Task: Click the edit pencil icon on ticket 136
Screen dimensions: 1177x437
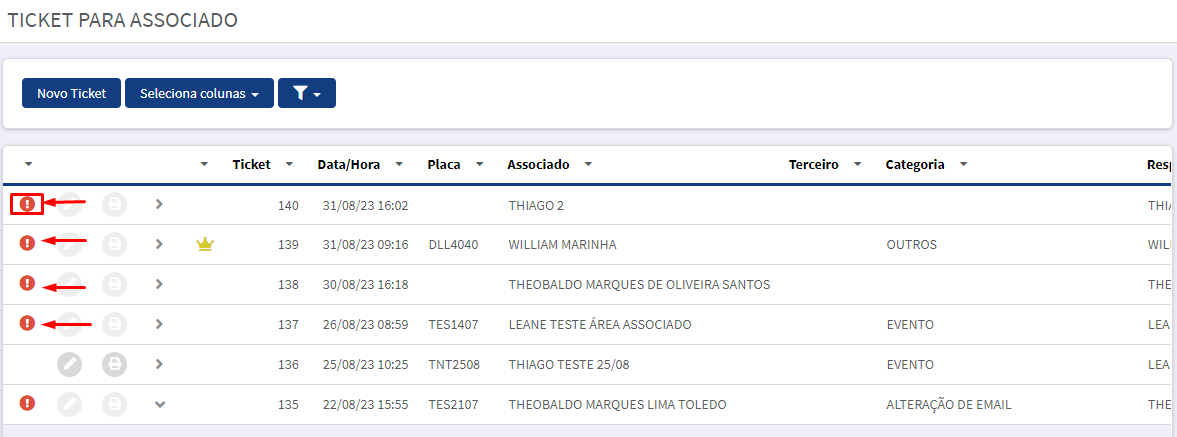Action: click(x=69, y=364)
